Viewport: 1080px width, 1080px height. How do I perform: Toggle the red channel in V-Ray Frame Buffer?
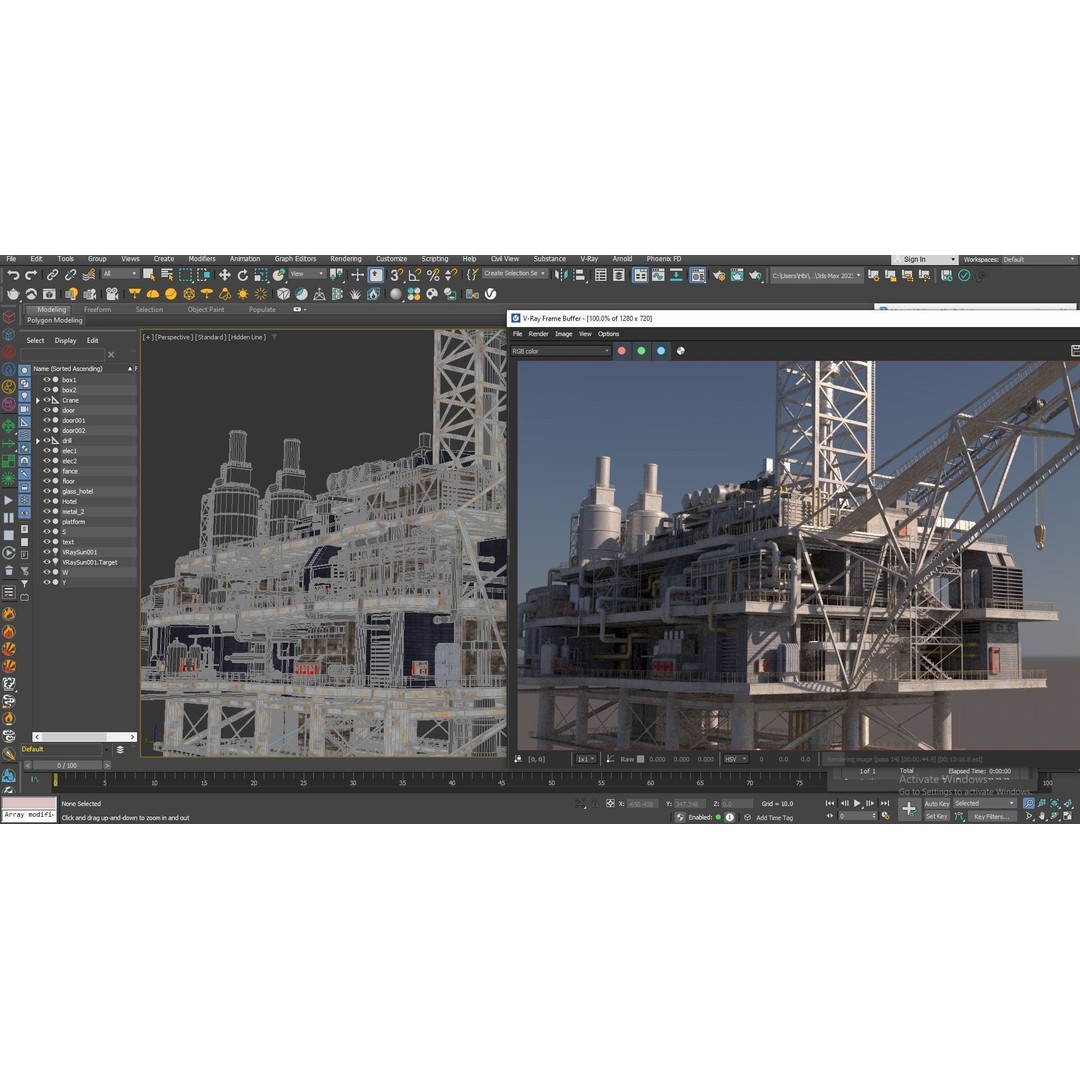click(x=620, y=351)
